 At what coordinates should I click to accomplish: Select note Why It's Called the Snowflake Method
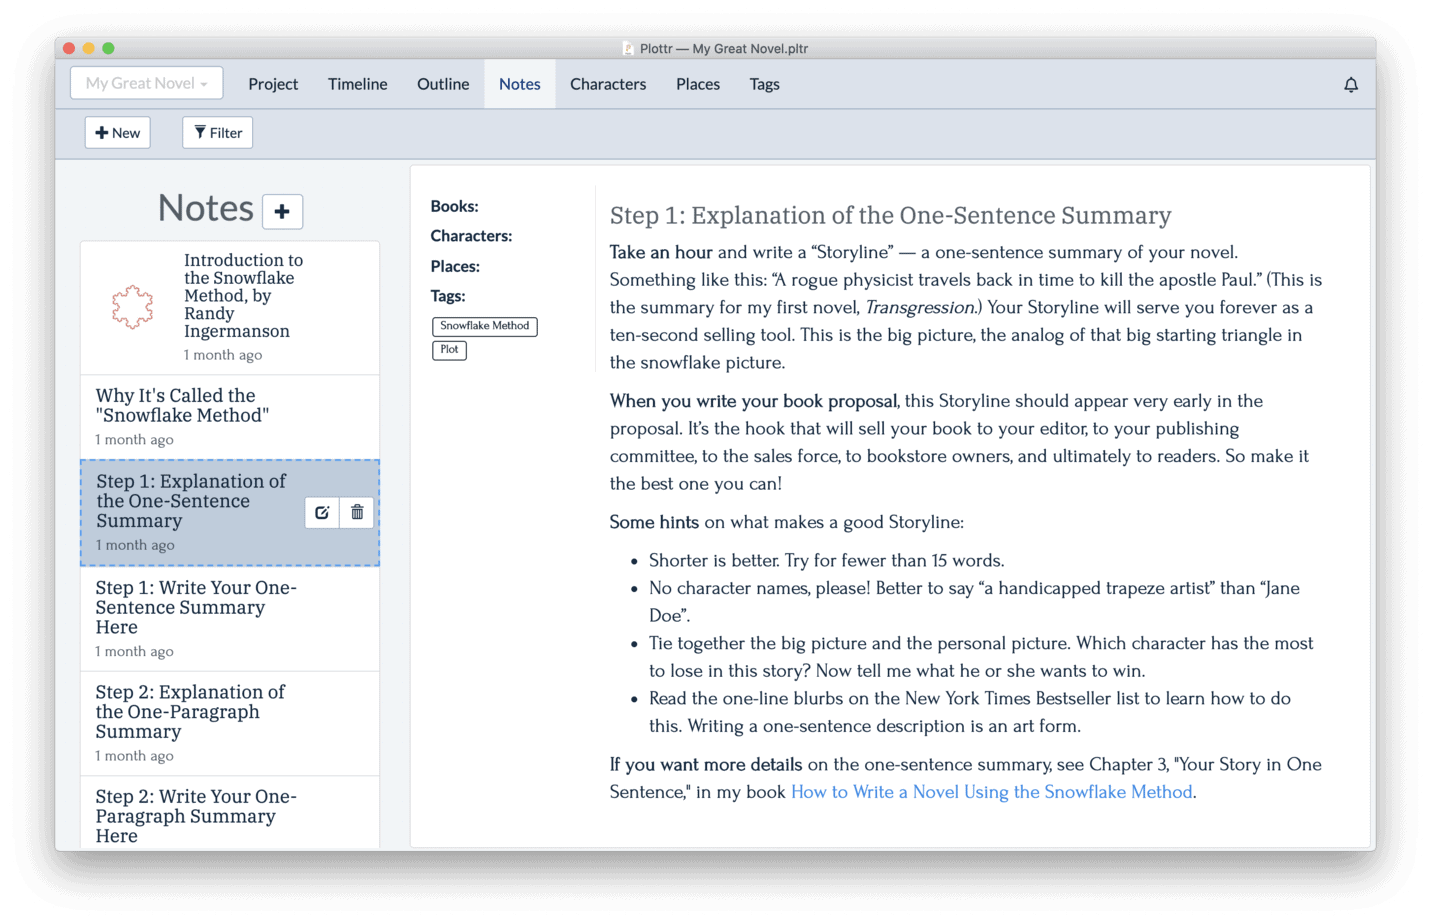pyautogui.click(x=230, y=417)
